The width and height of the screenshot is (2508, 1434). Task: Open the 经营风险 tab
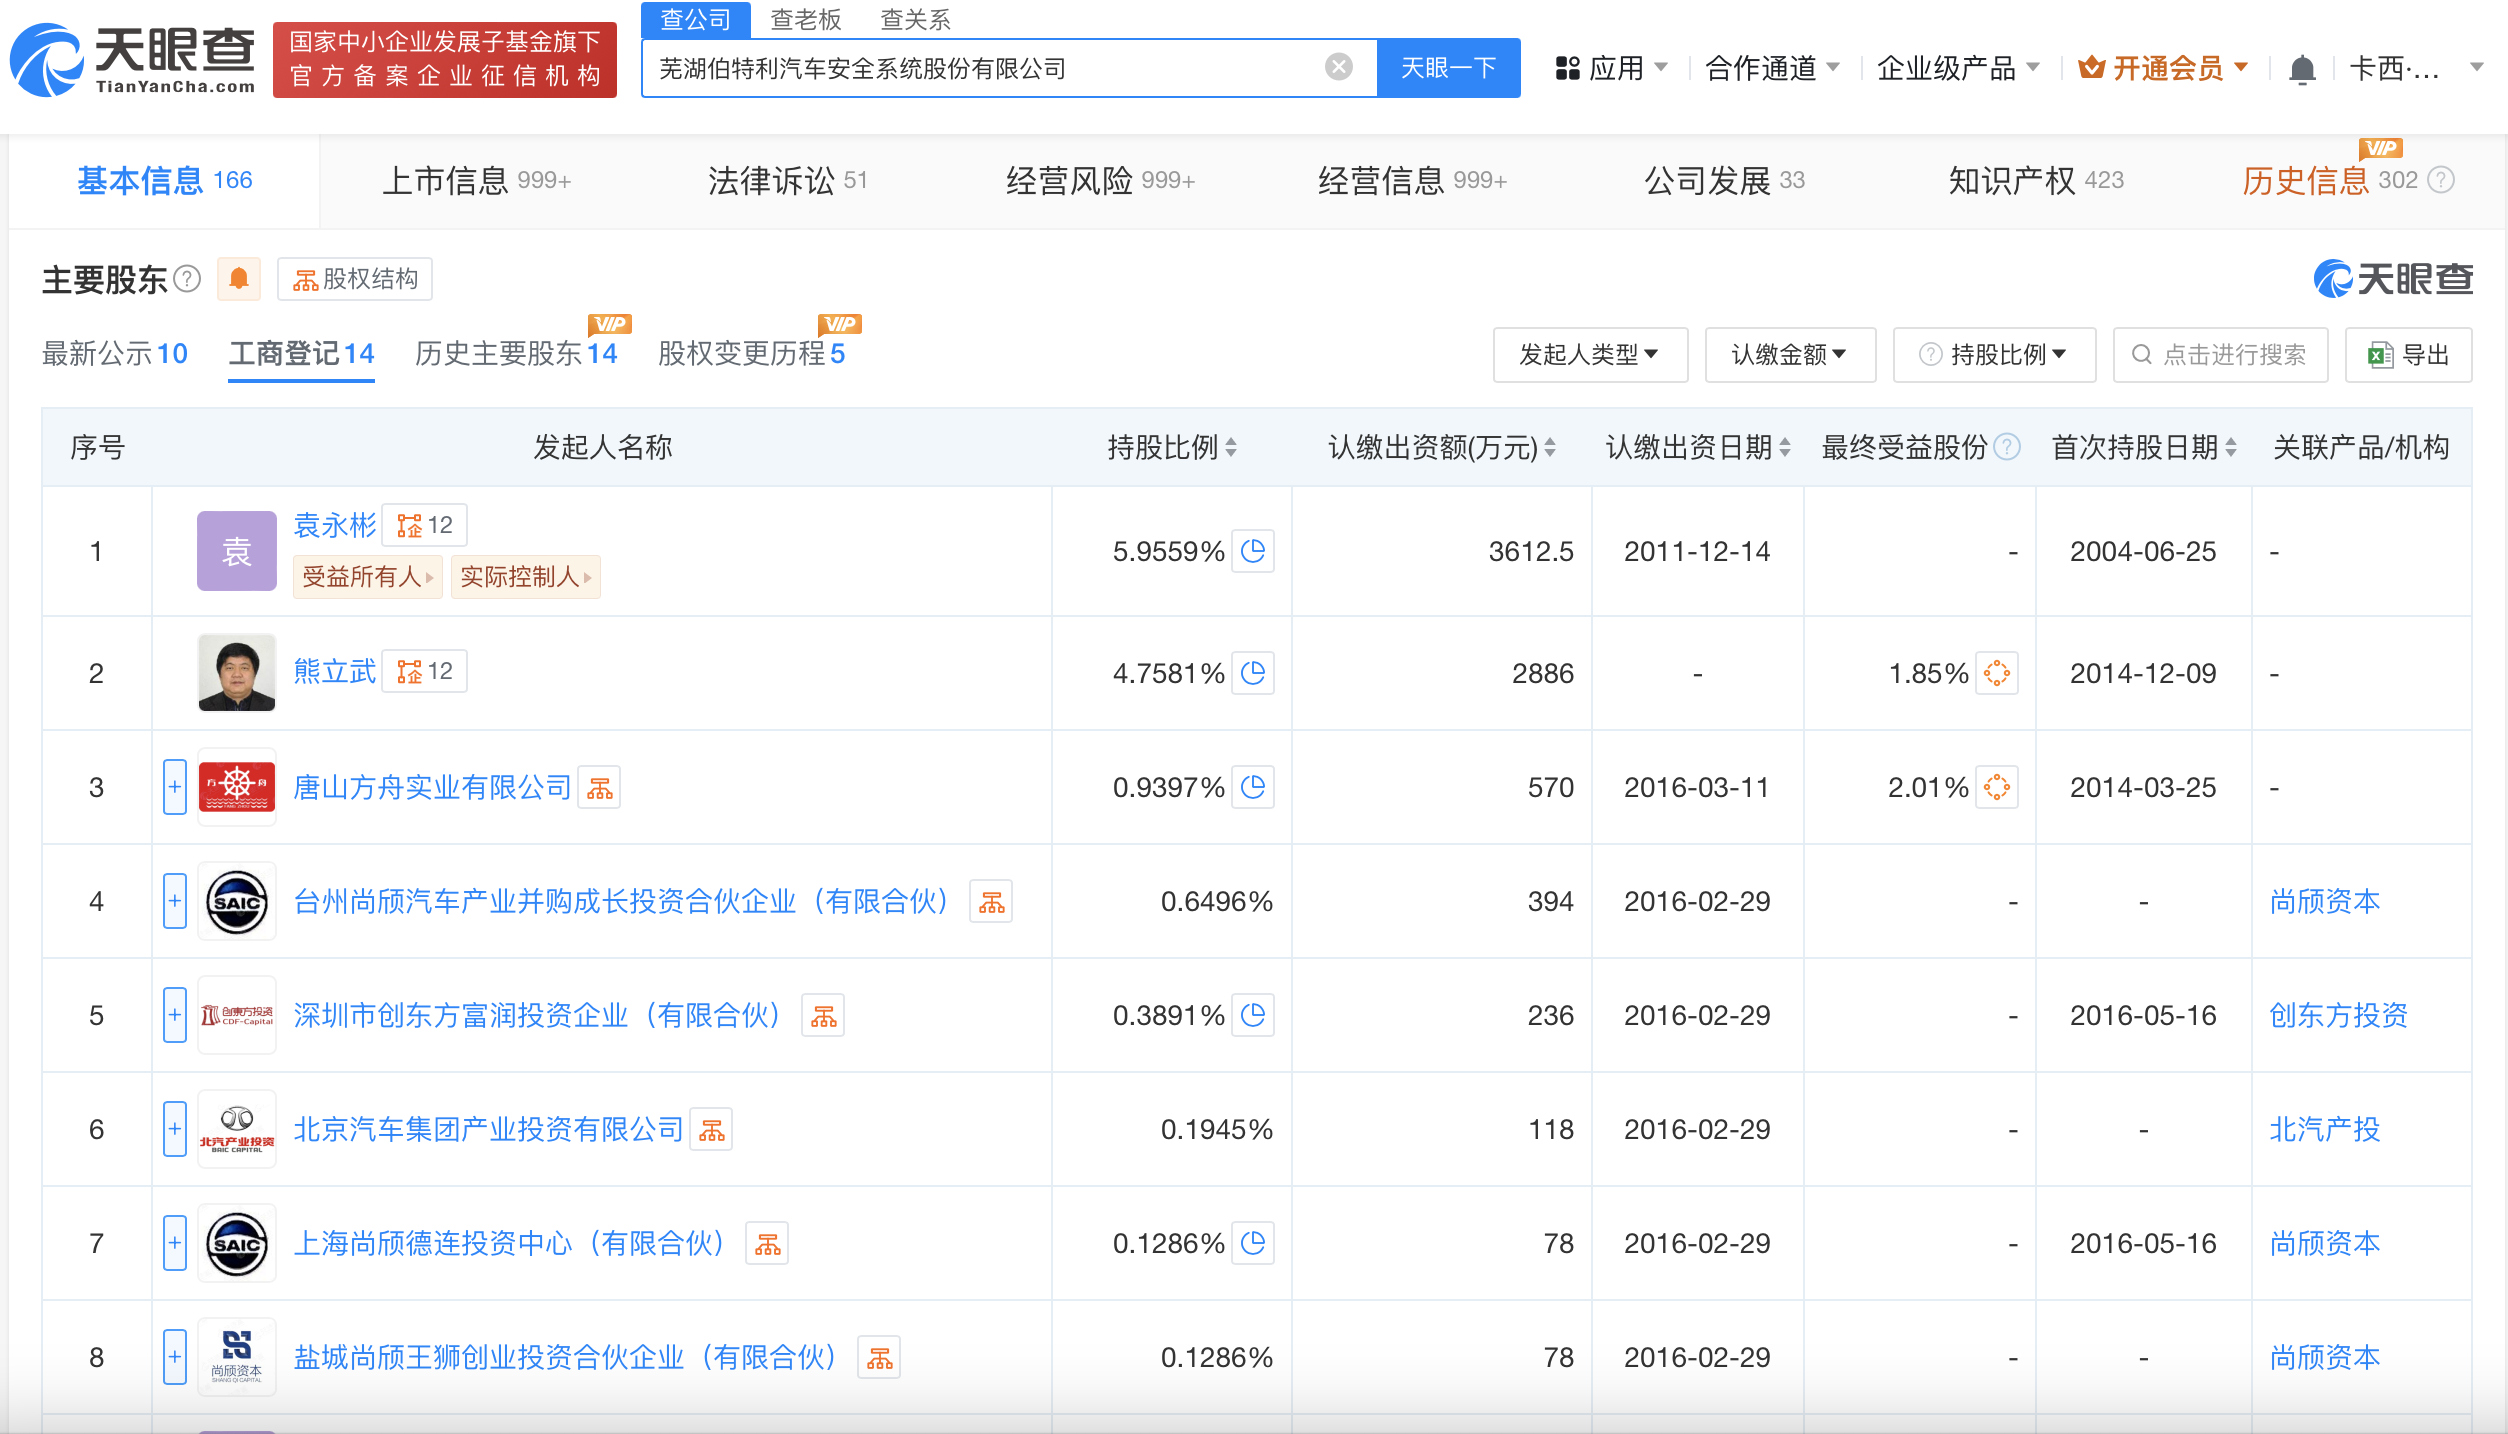[x=1100, y=181]
